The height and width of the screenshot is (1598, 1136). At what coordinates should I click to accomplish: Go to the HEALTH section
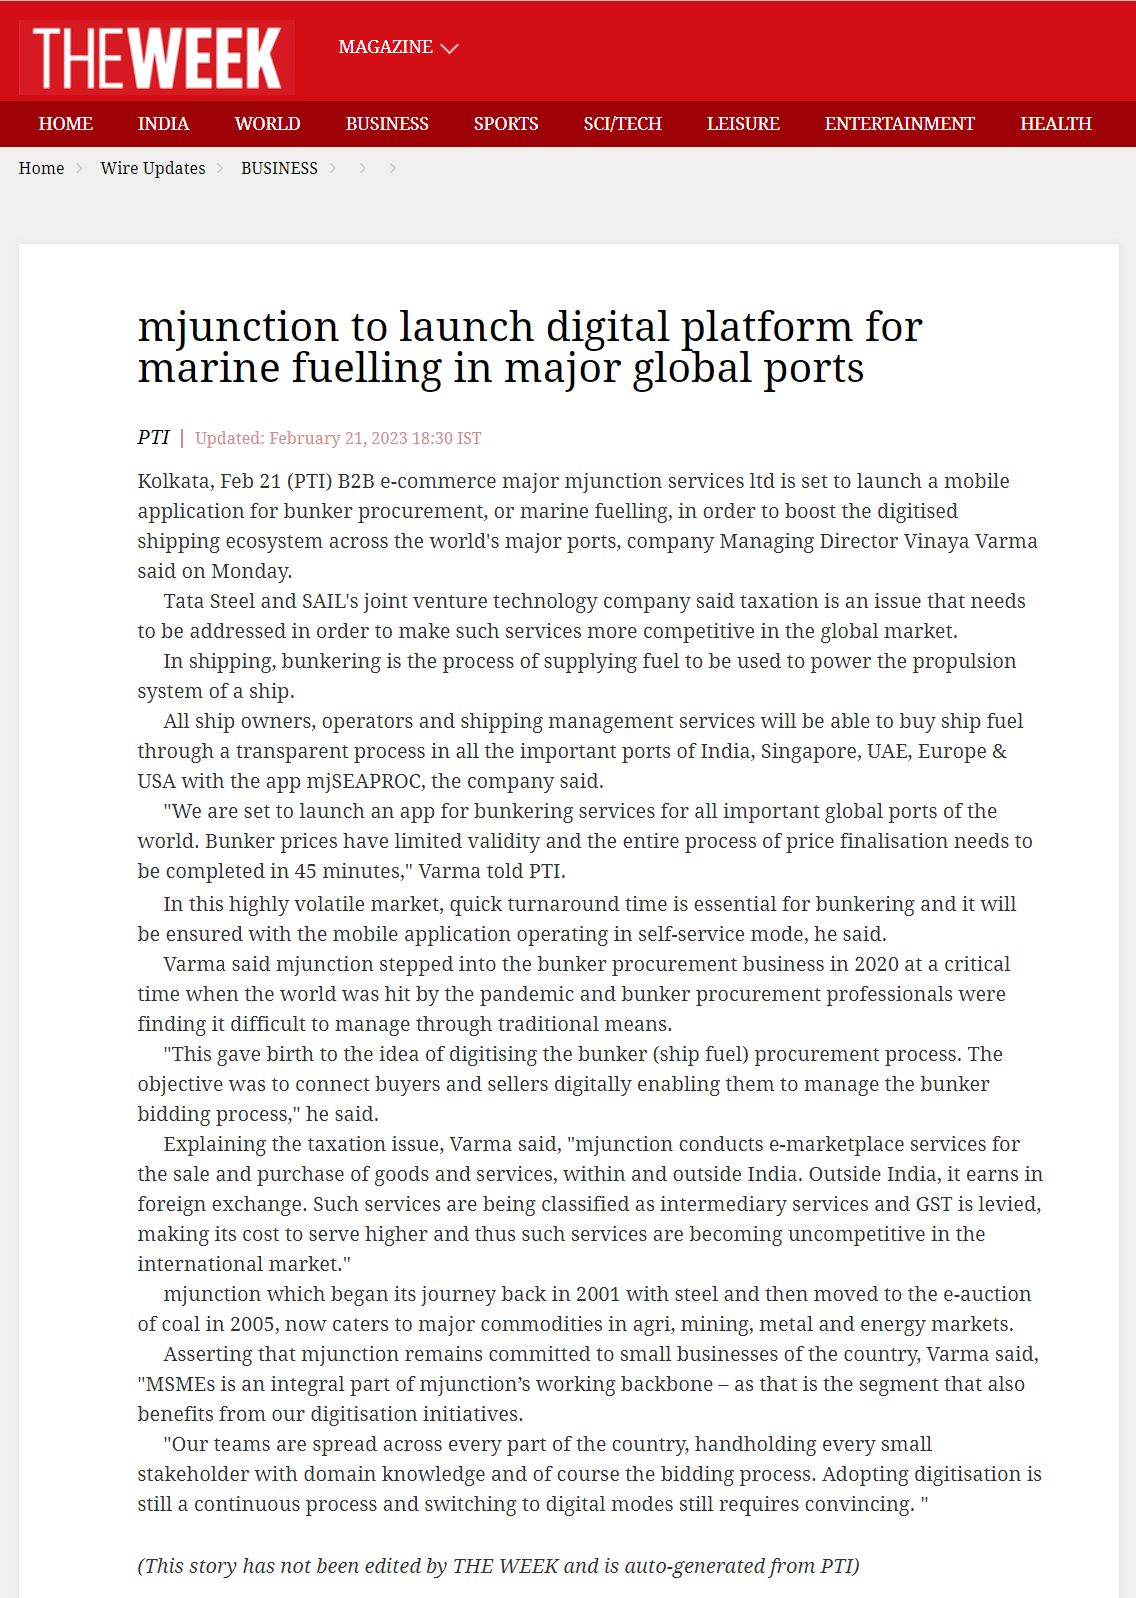coord(1055,124)
